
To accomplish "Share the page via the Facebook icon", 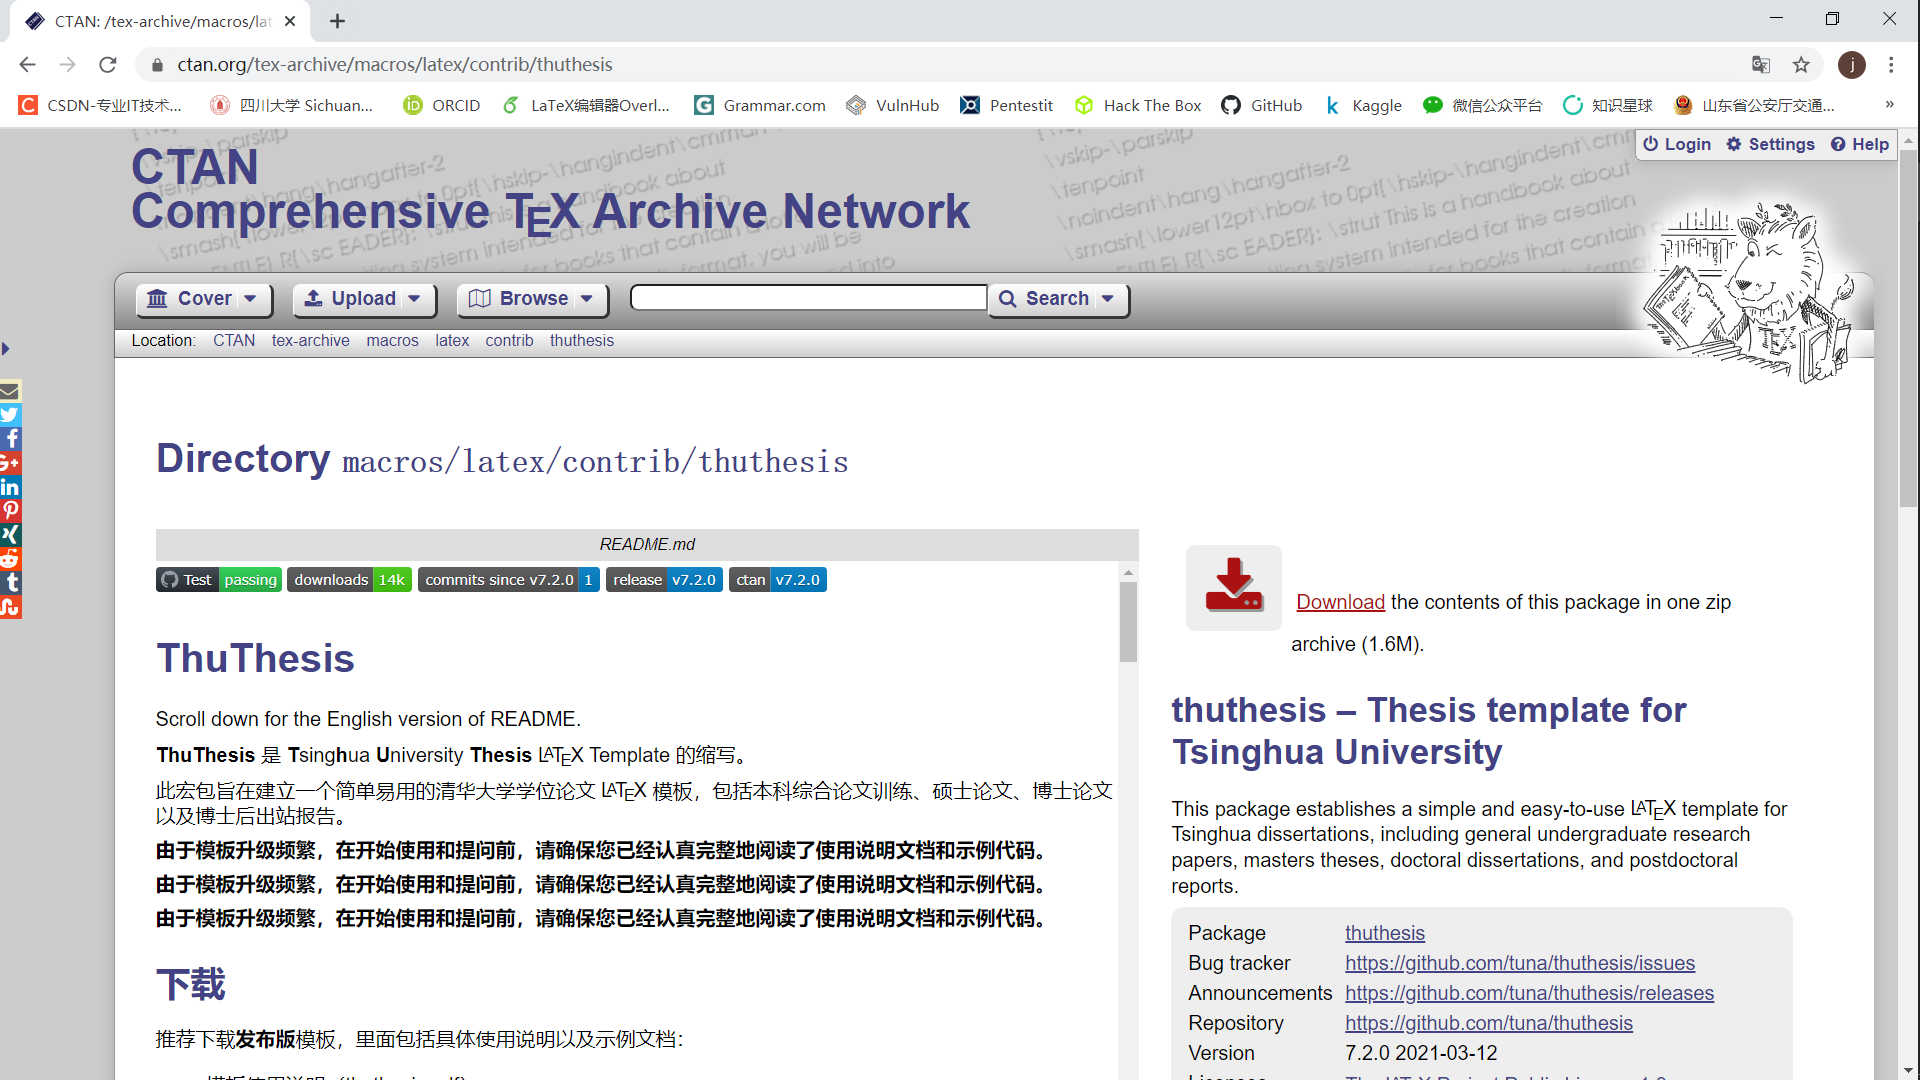I will (x=10, y=439).
